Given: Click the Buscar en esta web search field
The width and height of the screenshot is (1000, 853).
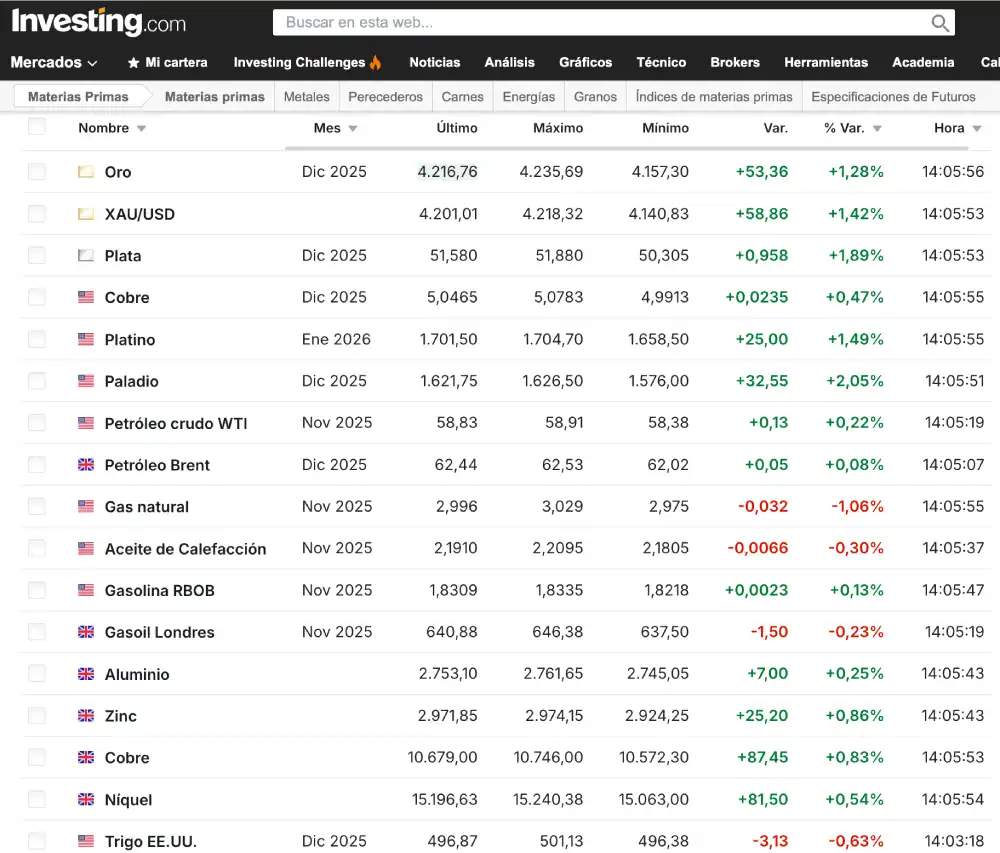Looking at the screenshot, I should pos(600,22).
